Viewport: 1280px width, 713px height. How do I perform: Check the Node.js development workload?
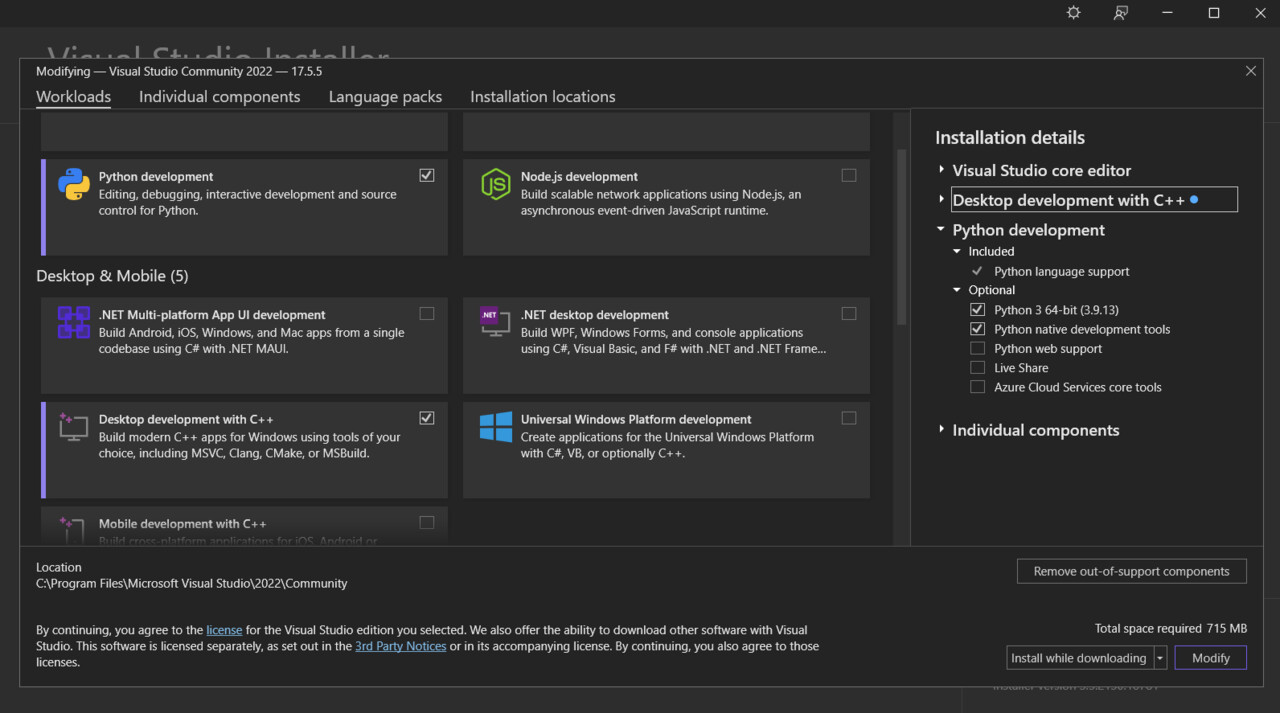pyautogui.click(x=849, y=175)
